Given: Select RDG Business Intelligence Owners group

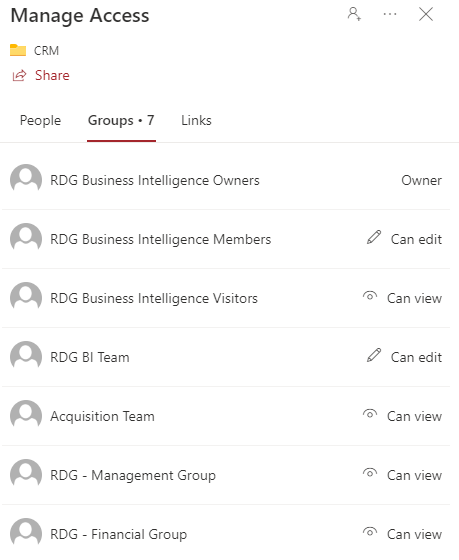Looking at the screenshot, I should point(226,180).
